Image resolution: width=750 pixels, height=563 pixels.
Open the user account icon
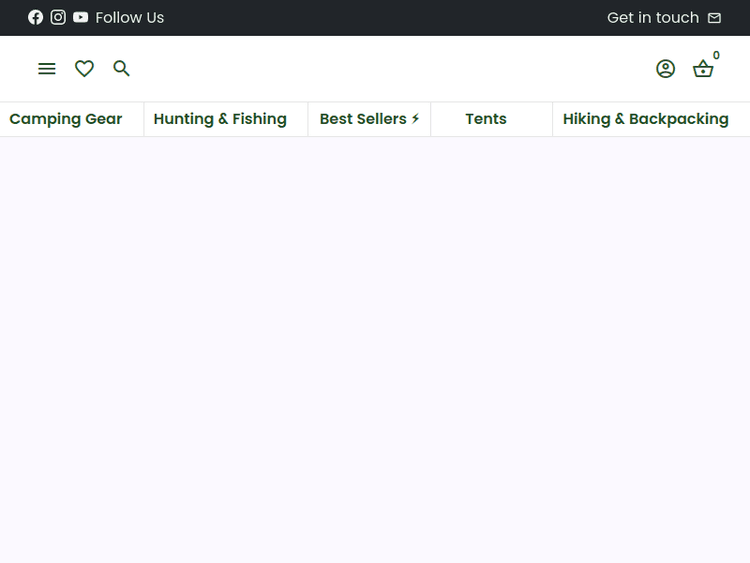665,68
